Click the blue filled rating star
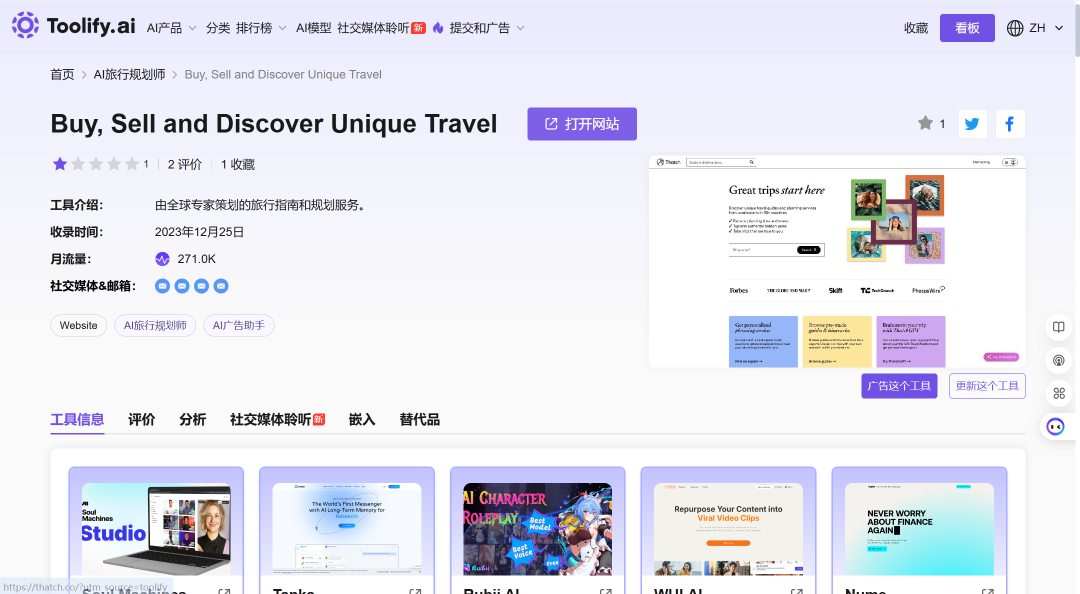Screen dimensions: 1080x594 tap(60, 164)
